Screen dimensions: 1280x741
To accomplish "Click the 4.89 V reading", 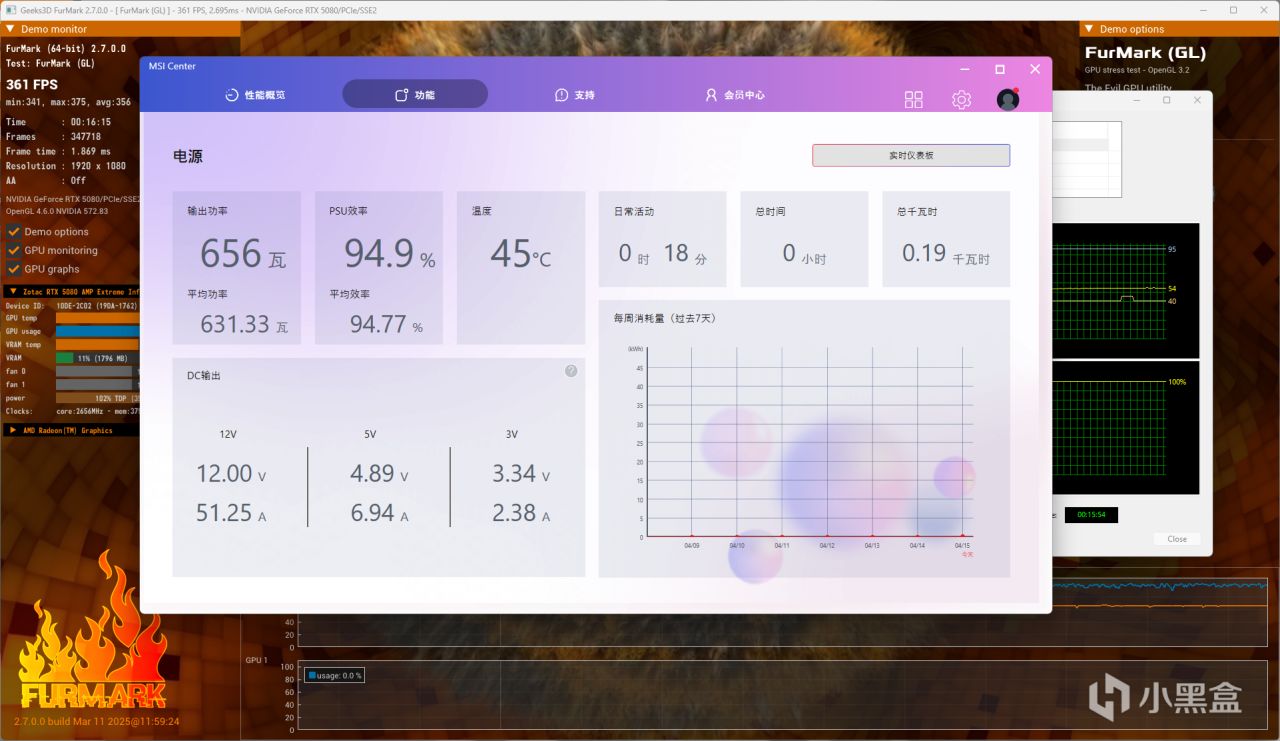I will 379,474.
